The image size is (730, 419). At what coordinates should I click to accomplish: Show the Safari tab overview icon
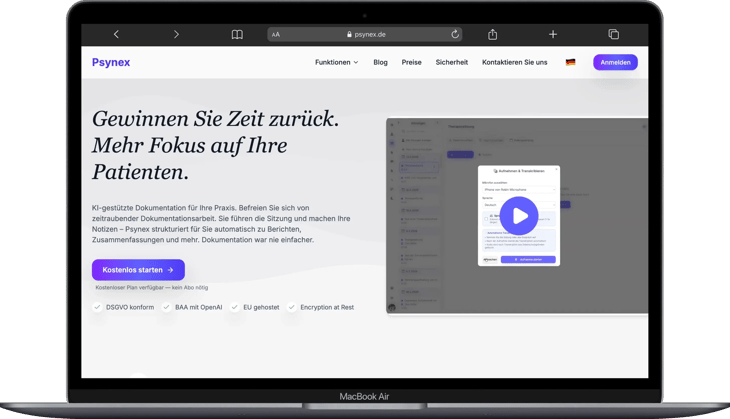pos(614,34)
